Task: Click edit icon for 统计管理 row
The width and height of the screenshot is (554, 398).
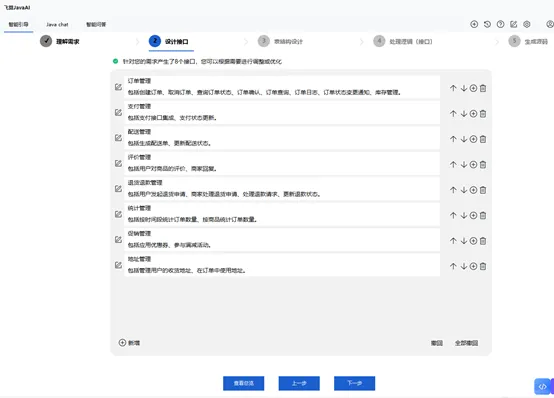Action: coord(118,214)
